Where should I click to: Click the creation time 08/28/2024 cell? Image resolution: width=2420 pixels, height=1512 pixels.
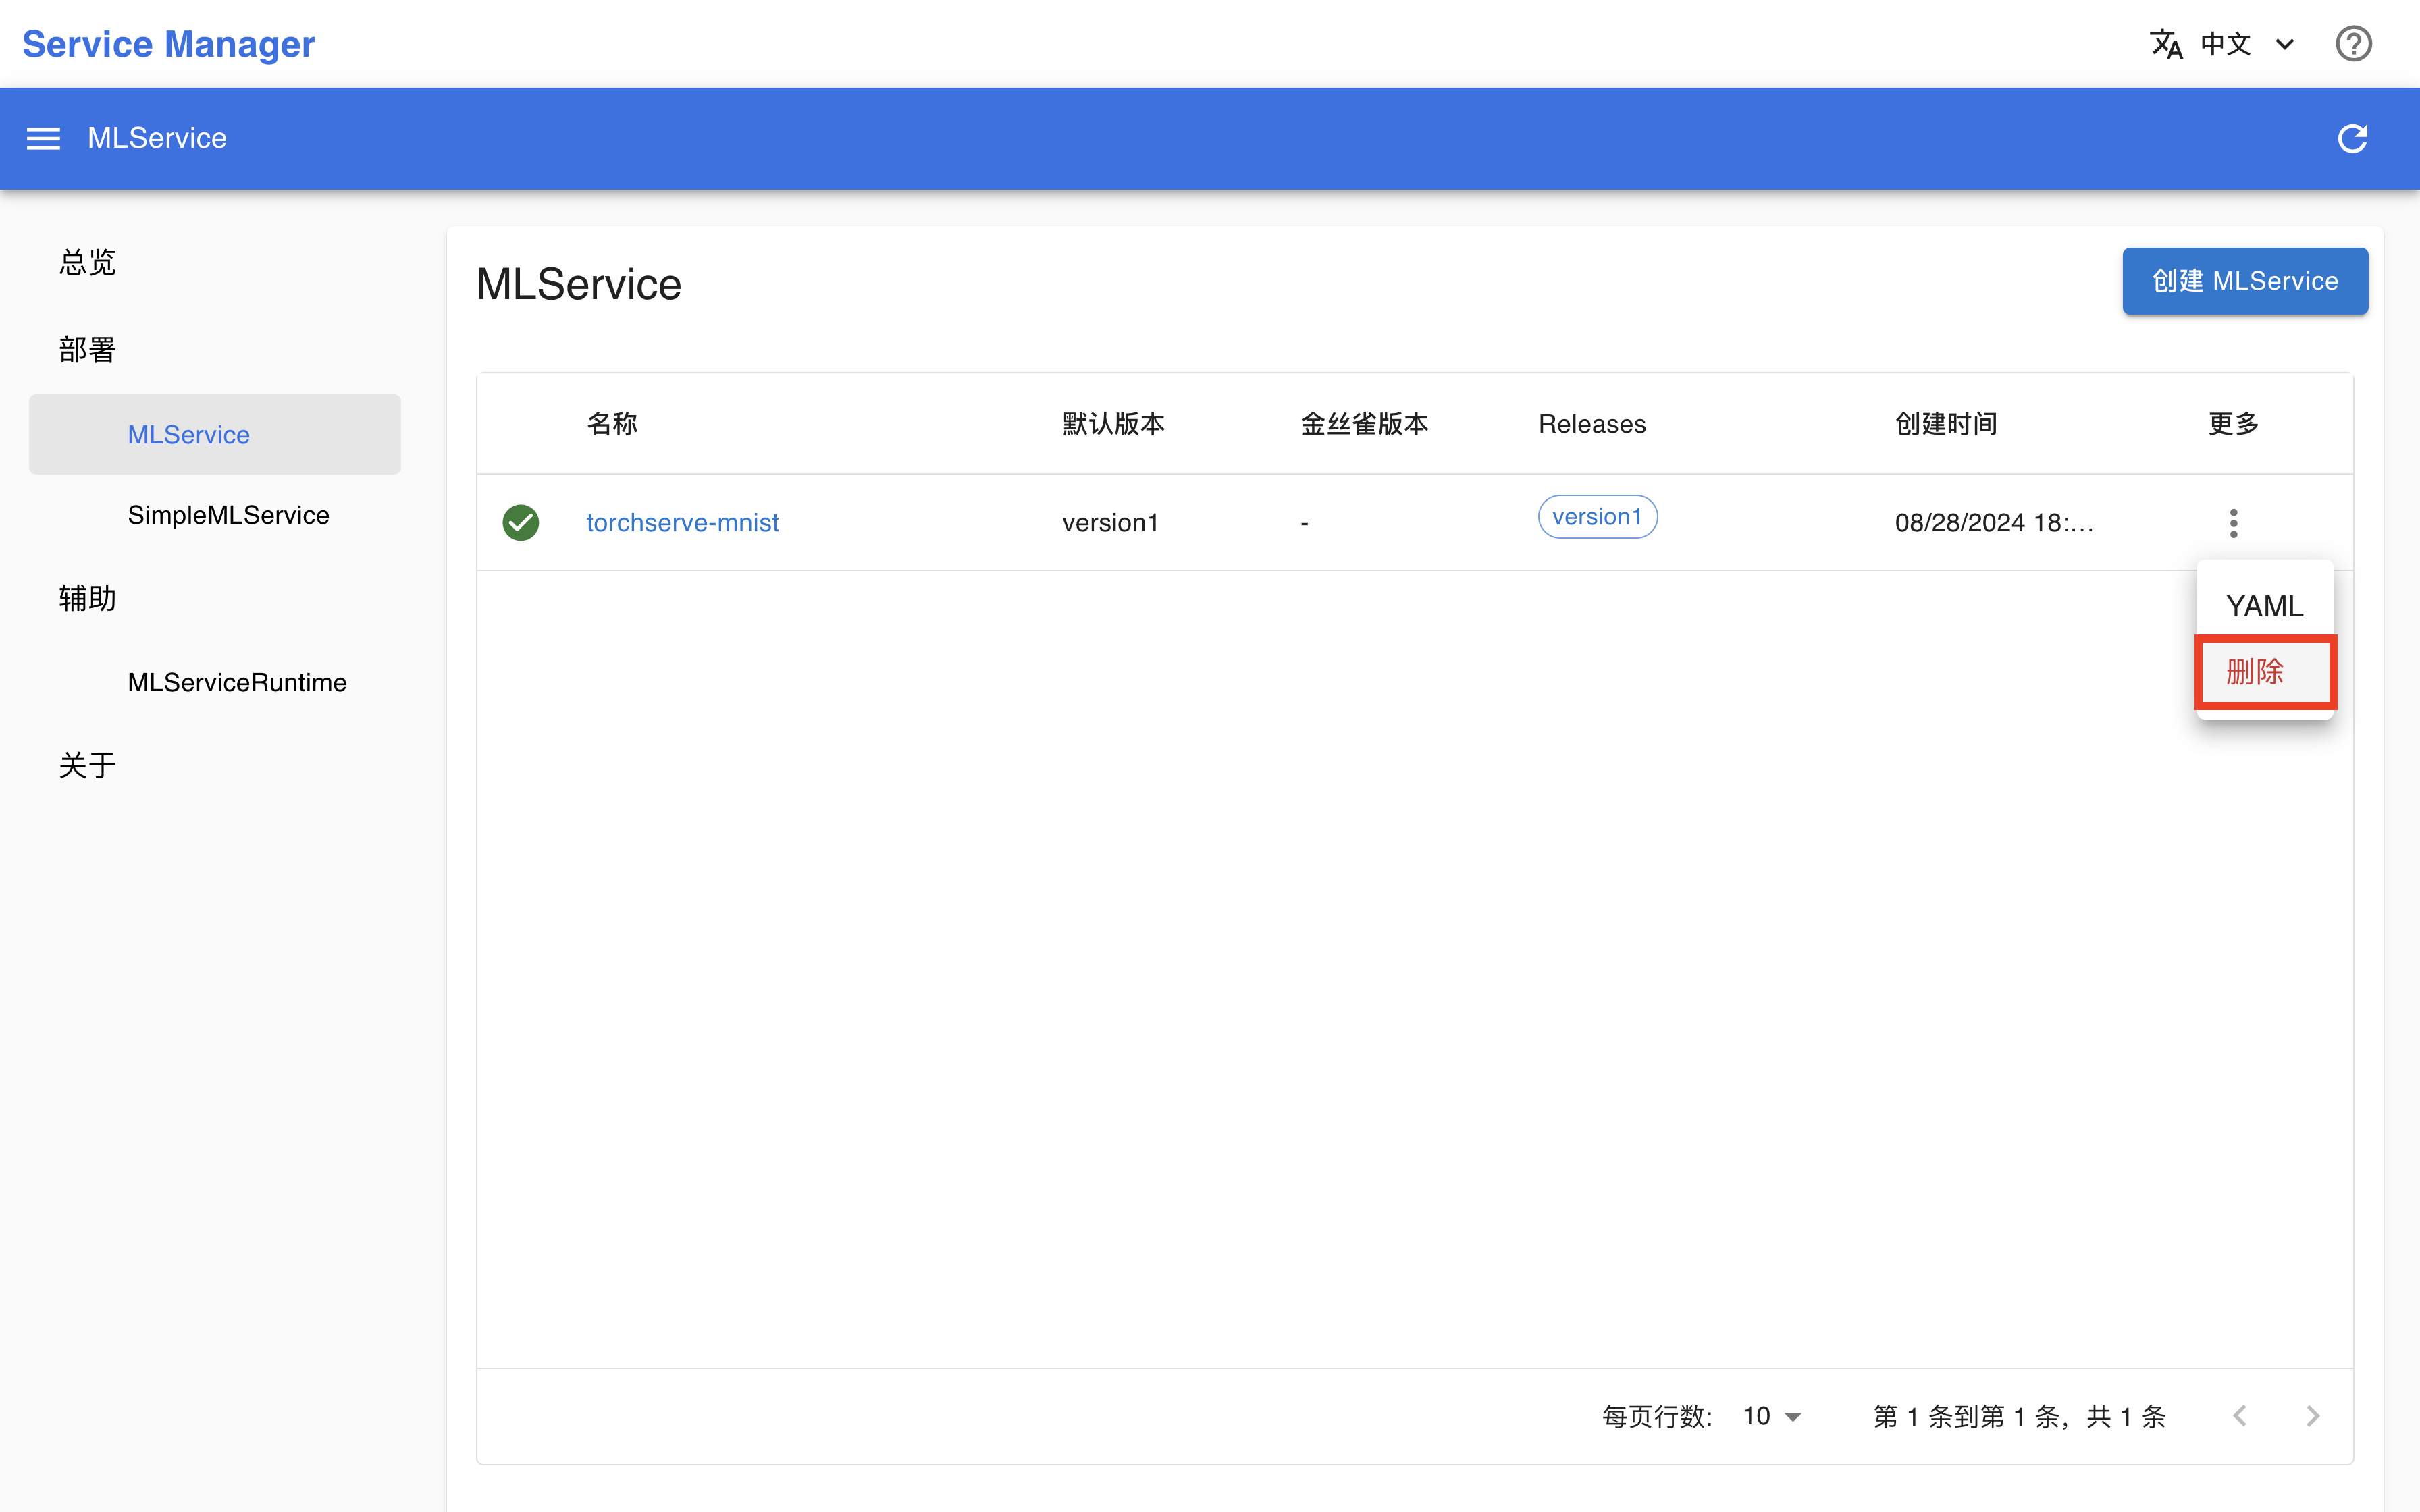point(1994,522)
